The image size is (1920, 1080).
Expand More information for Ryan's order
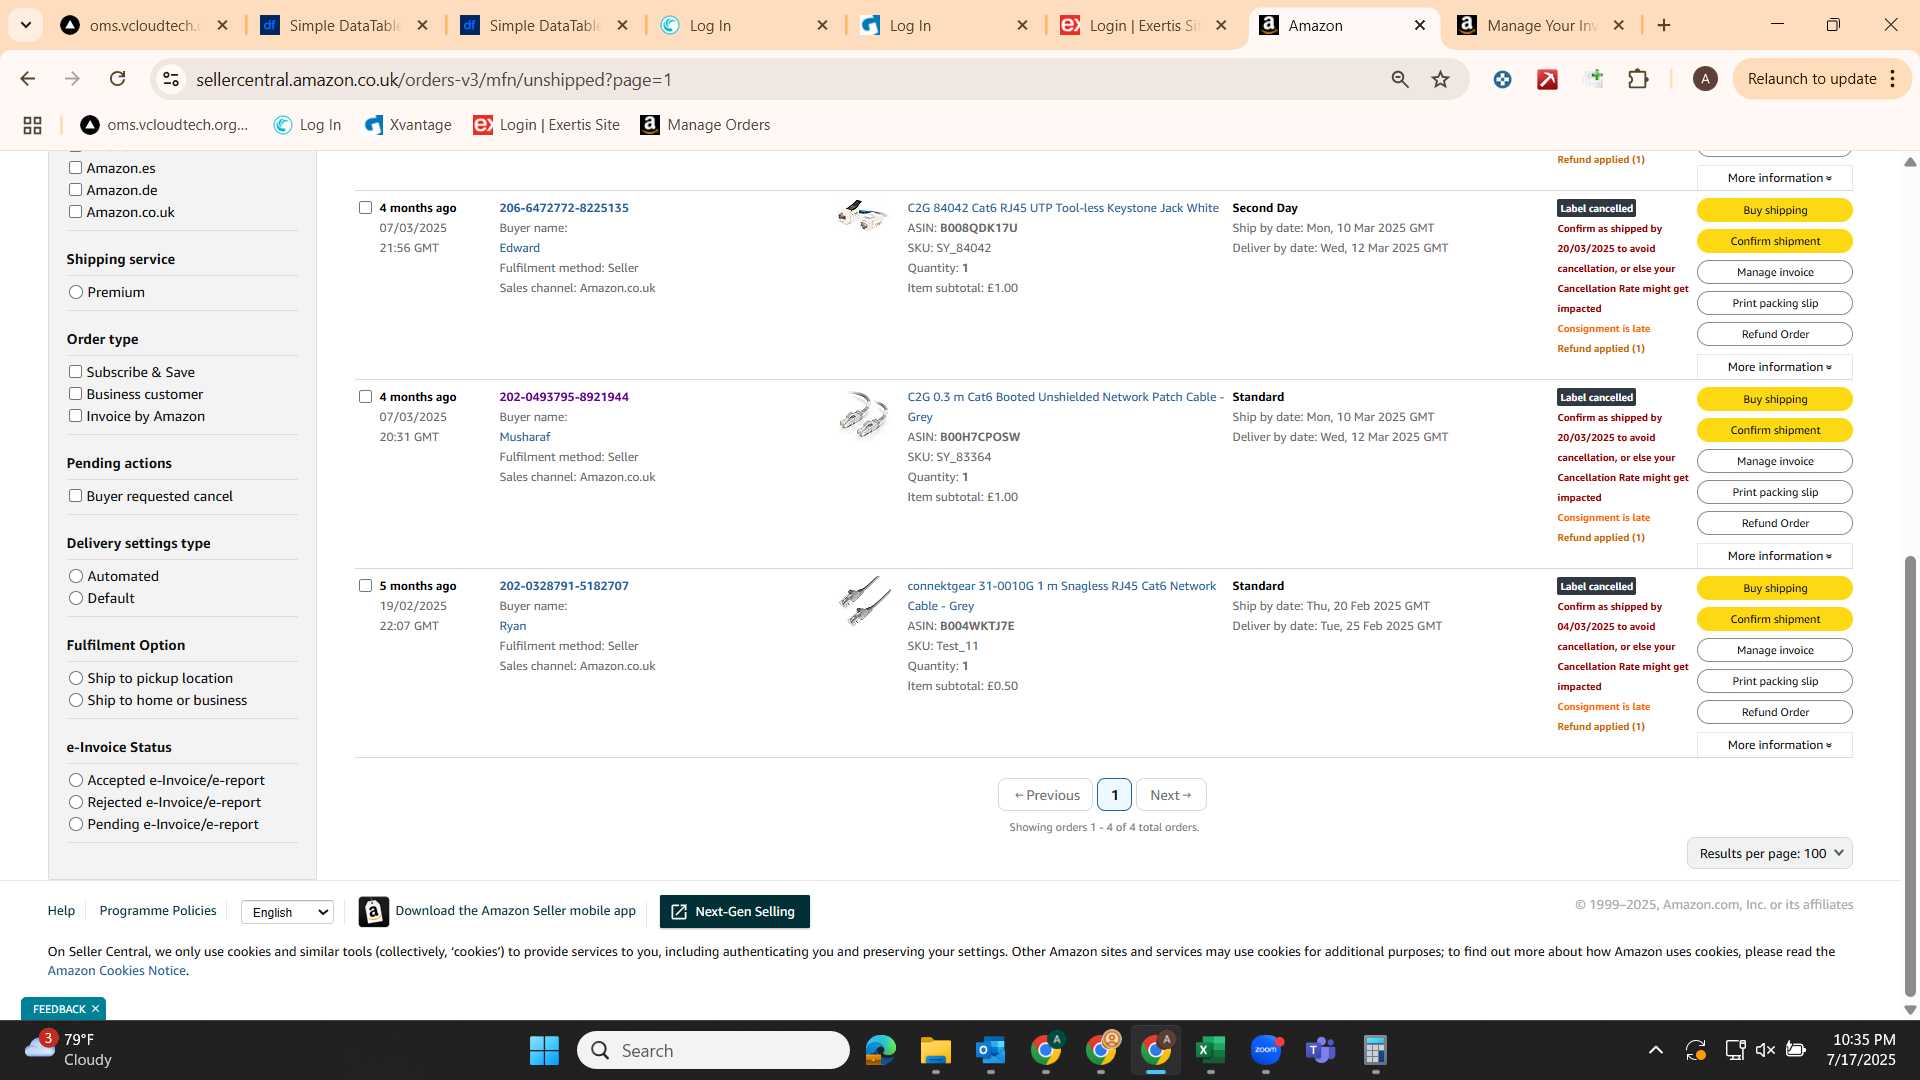click(x=1775, y=745)
